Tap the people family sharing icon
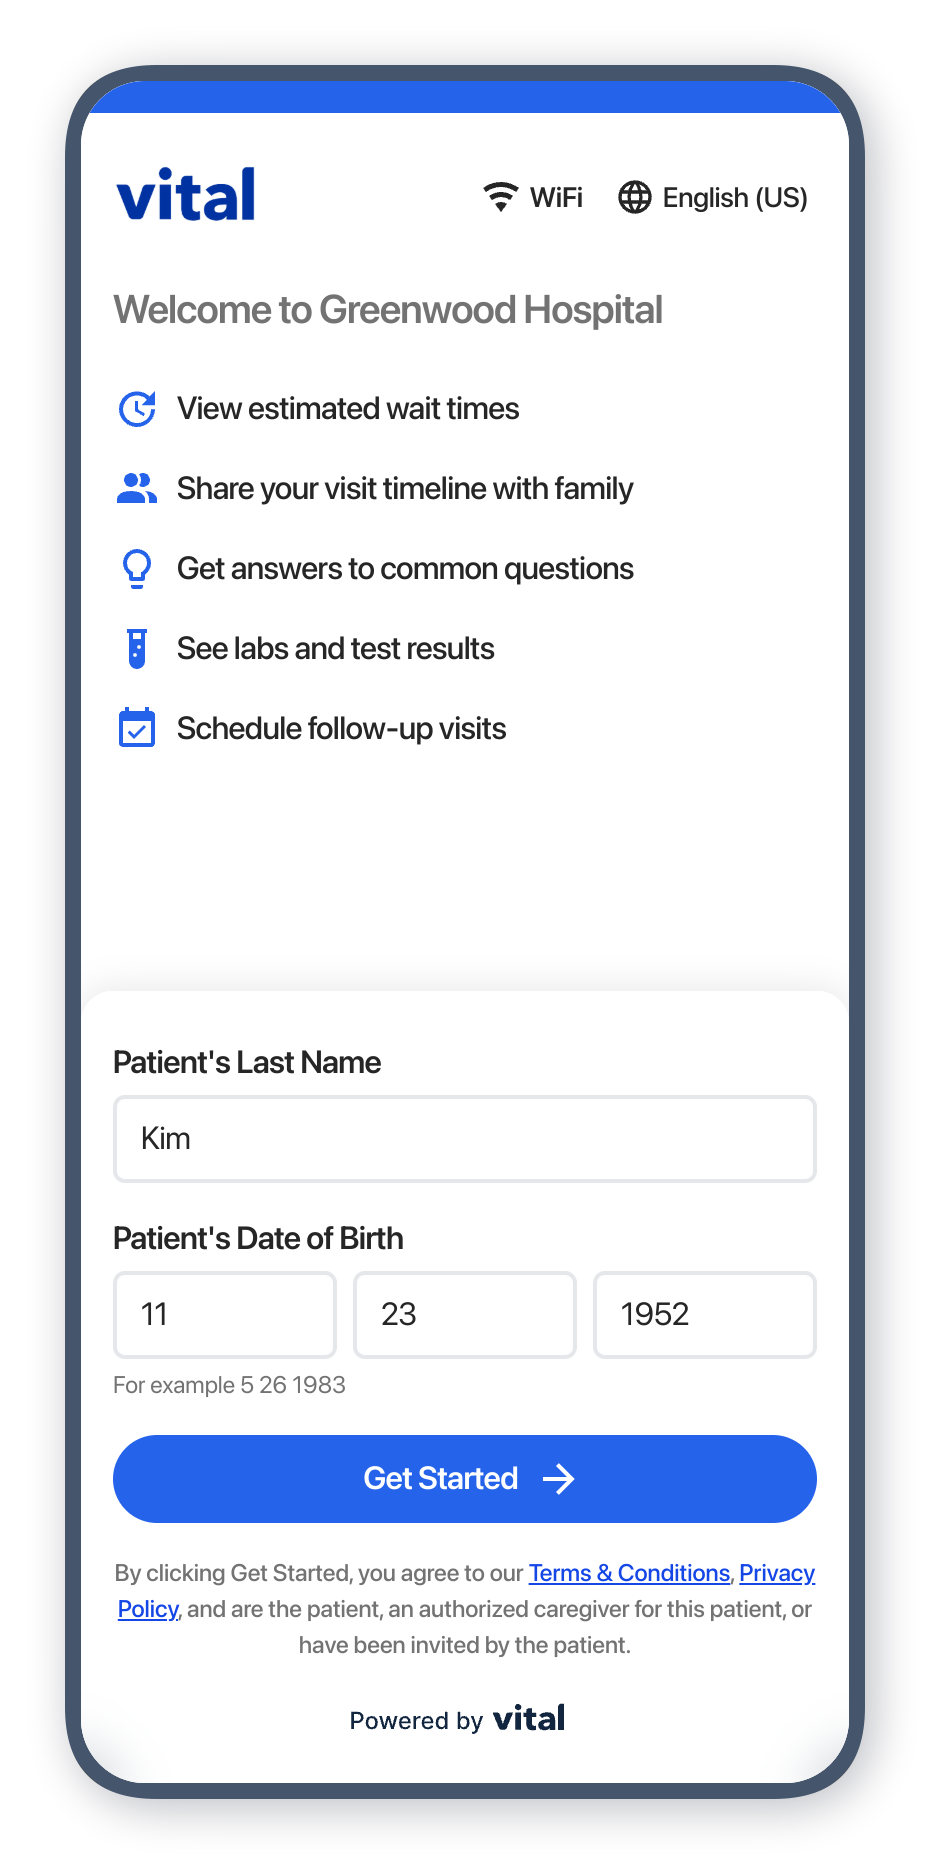The image size is (930, 1864). click(137, 489)
